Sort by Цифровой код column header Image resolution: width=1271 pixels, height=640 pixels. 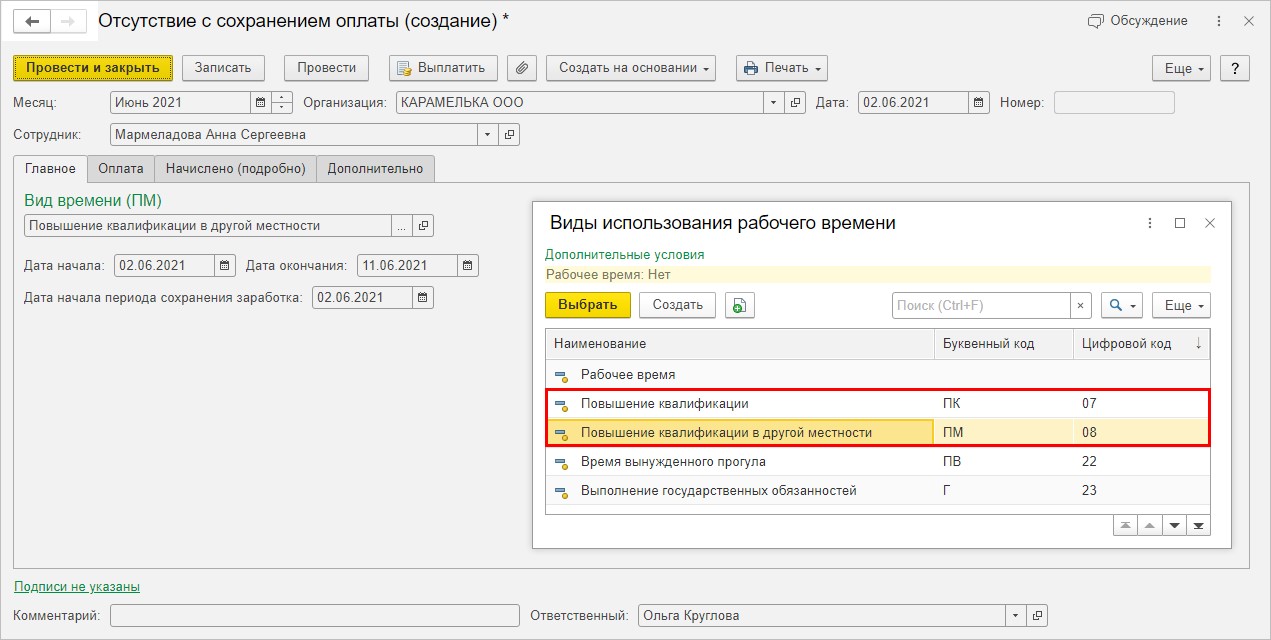pos(1142,344)
